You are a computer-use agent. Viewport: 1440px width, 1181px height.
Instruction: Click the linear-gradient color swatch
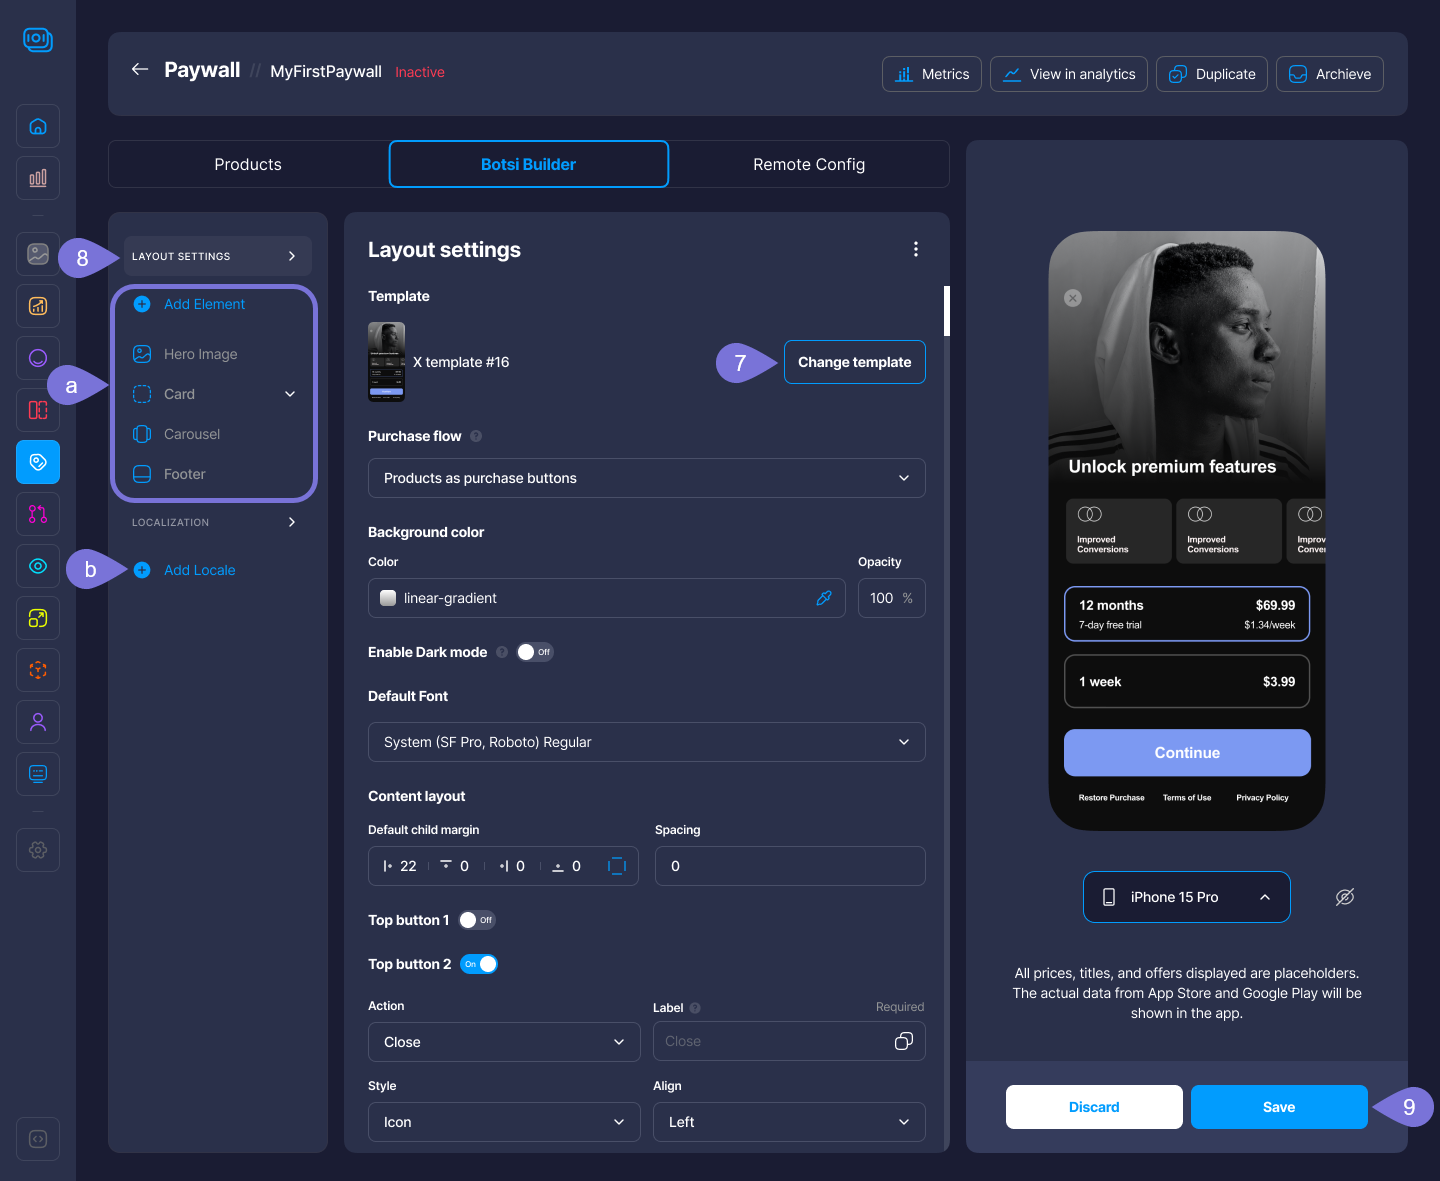(389, 598)
